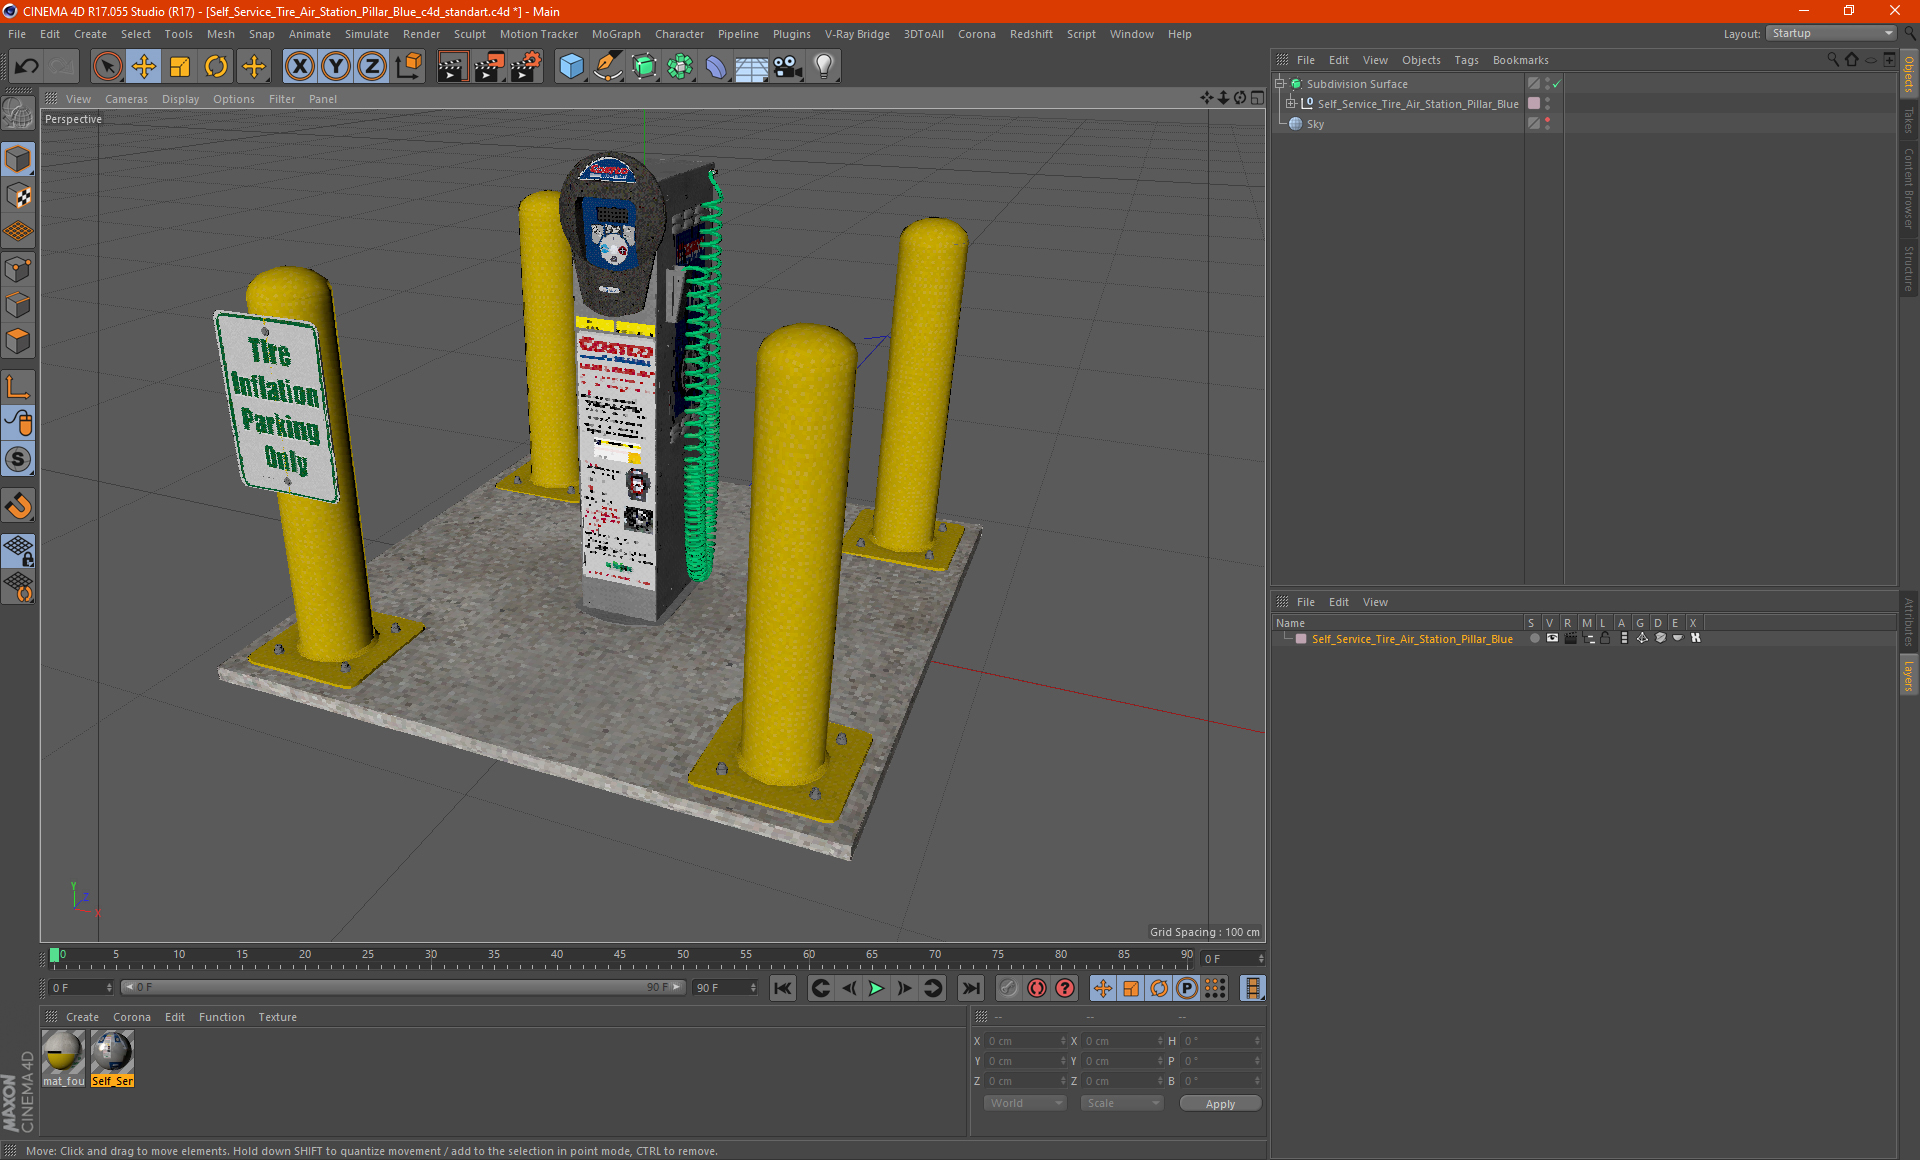Add a Light object

point(824,67)
